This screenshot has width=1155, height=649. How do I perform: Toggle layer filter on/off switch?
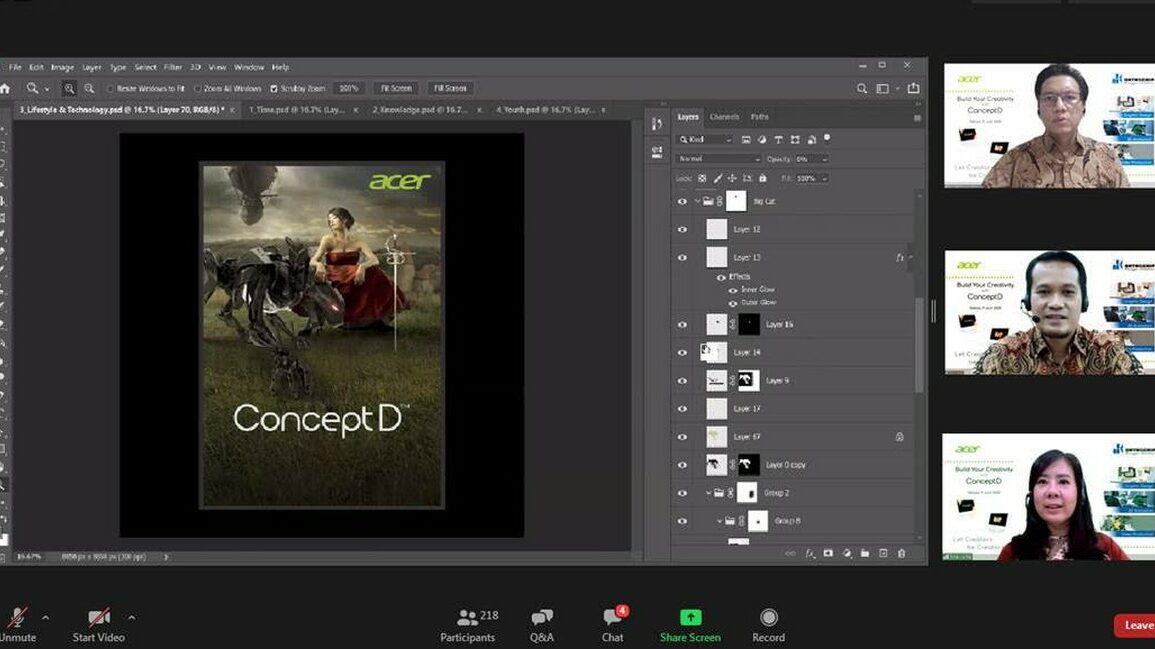tap(827, 138)
